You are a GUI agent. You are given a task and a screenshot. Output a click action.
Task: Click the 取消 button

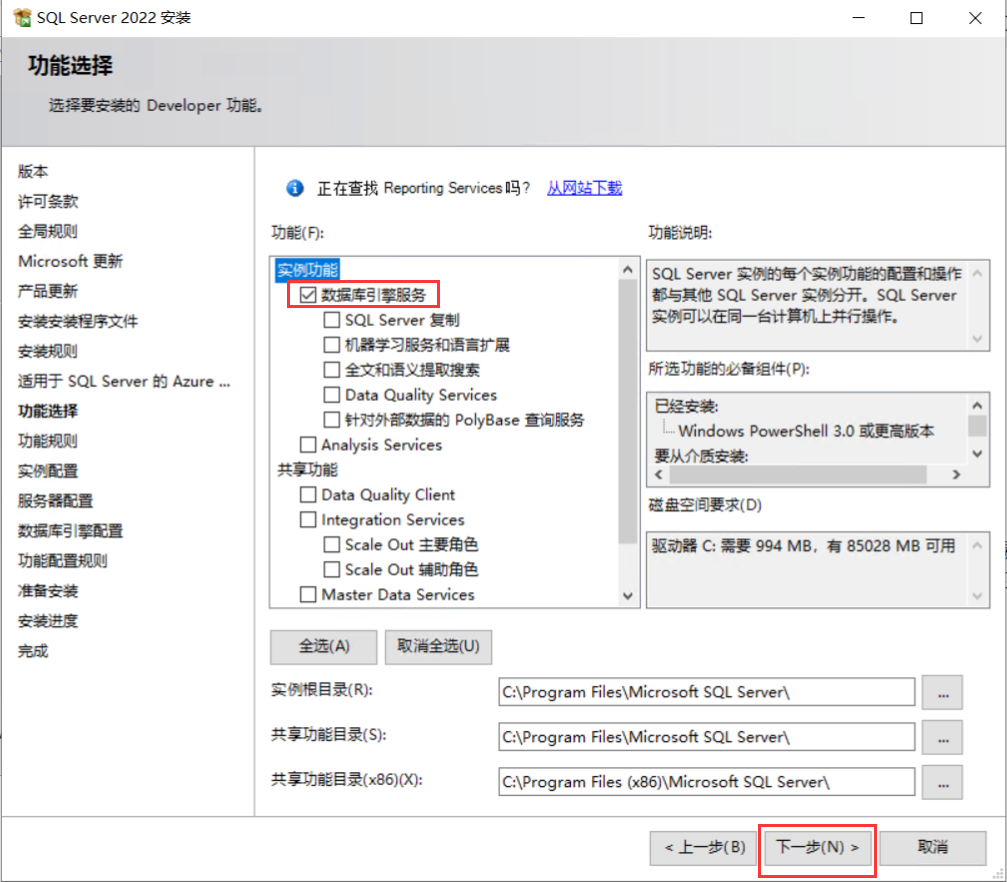[x=933, y=847]
